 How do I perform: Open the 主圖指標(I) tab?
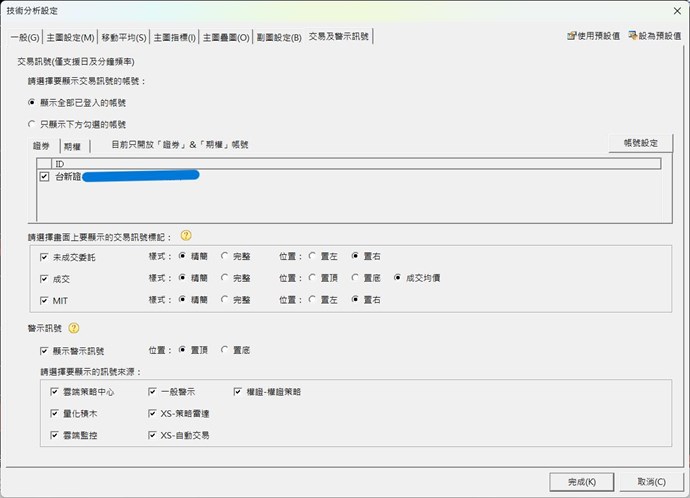[x=174, y=37]
